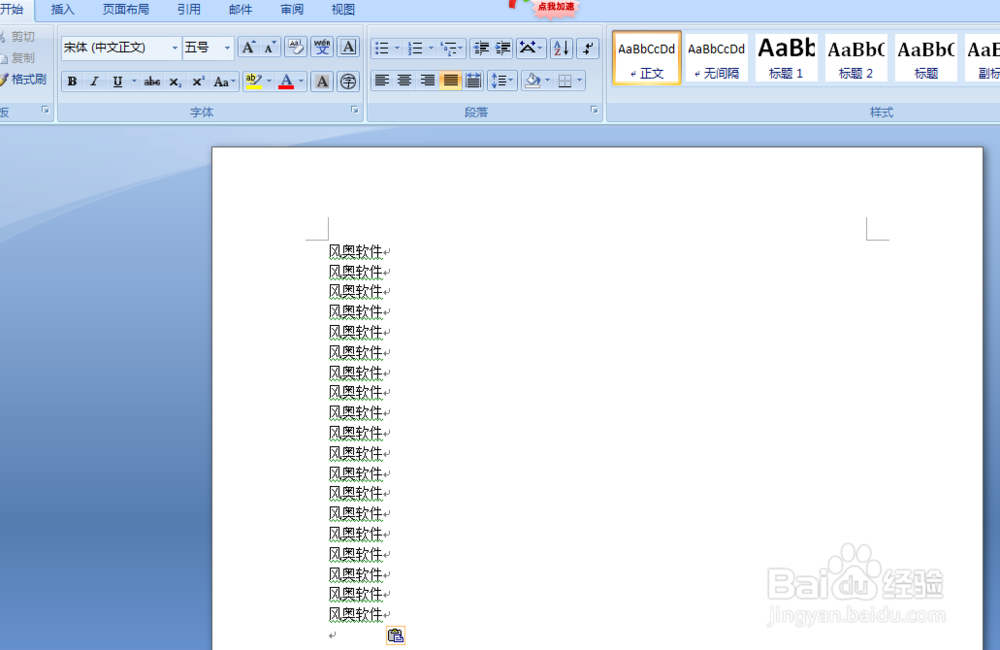Viewport: 1000px width, 650px height.
Task: Apply the 标题 style
Action: coord(926,57)
